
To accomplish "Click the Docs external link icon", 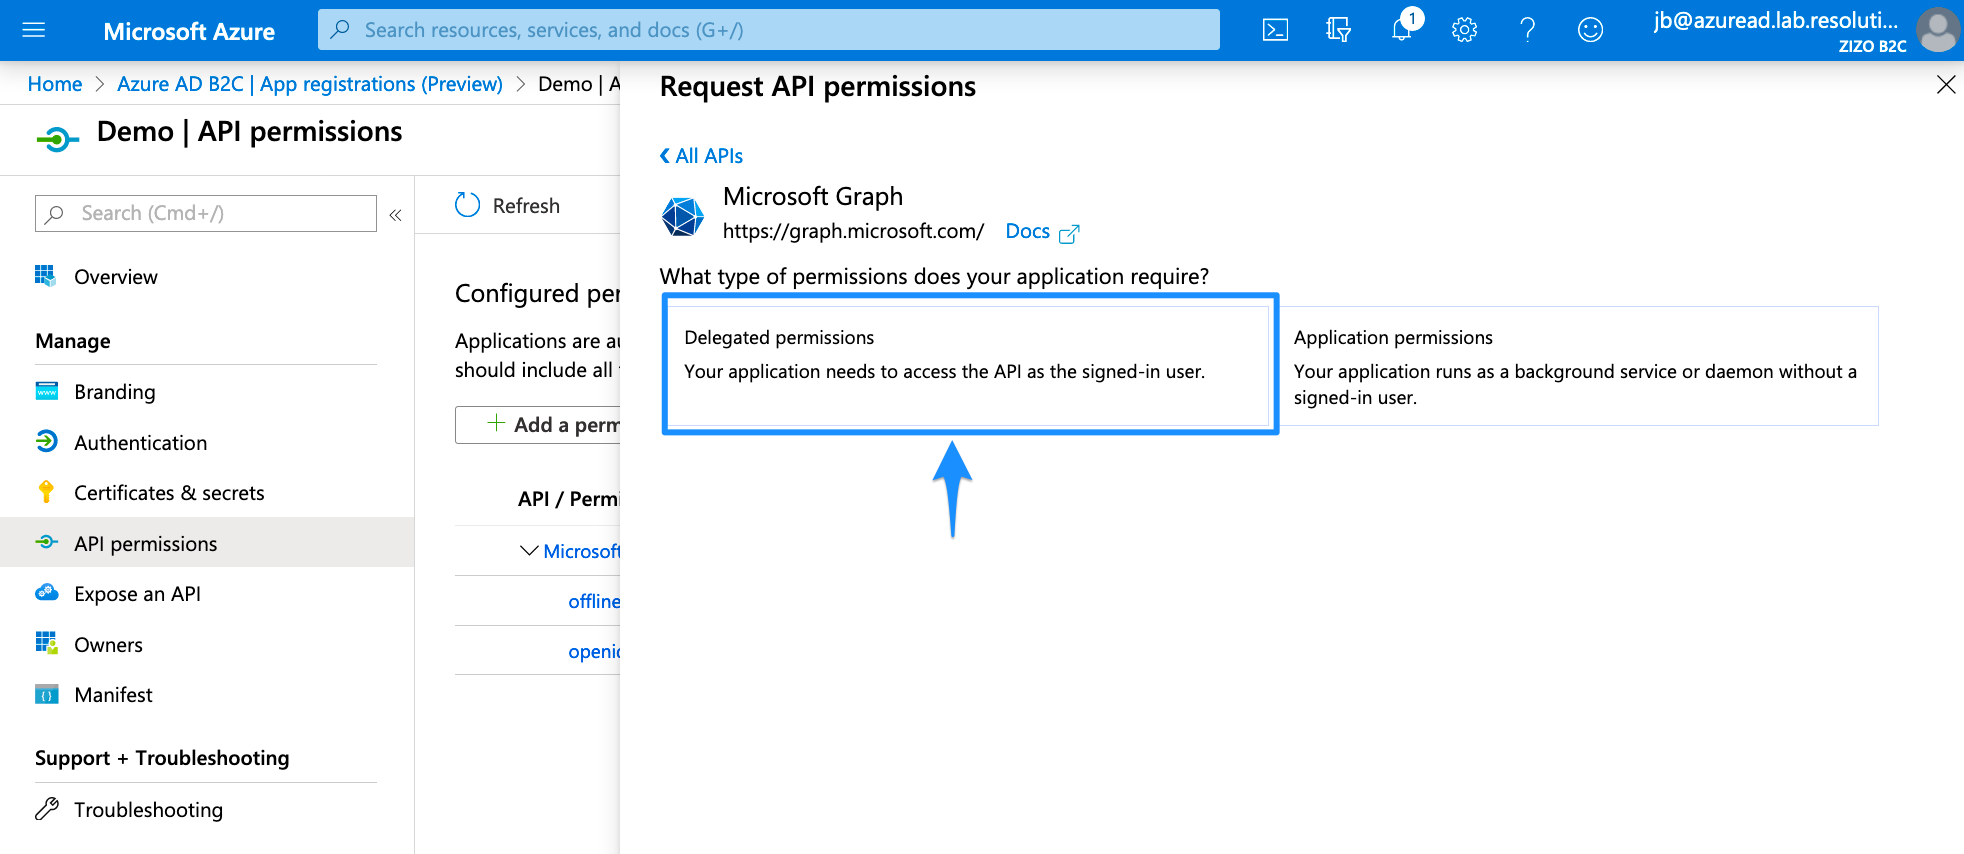I will (x=1069, y=233).
